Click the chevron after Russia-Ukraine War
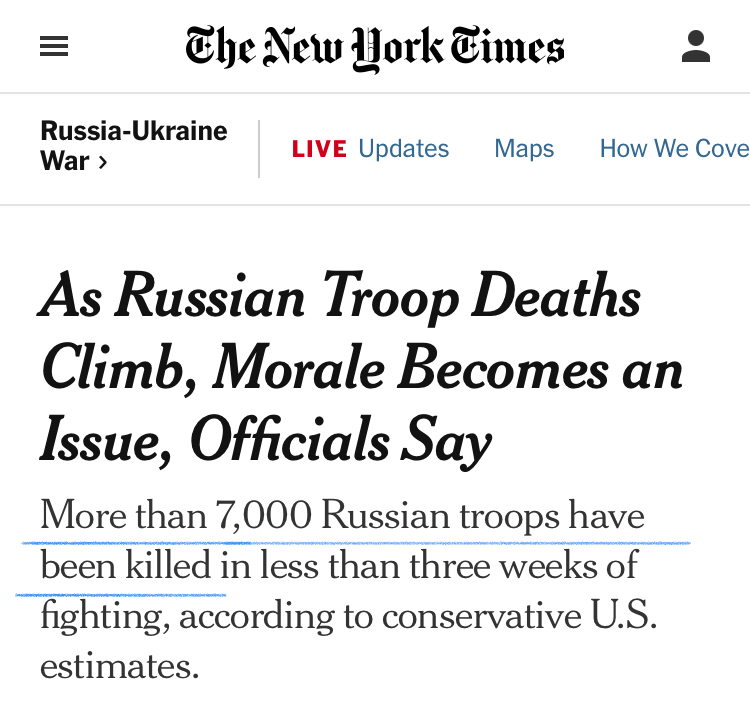Screen dimensions: 750x708 (102, 161)
